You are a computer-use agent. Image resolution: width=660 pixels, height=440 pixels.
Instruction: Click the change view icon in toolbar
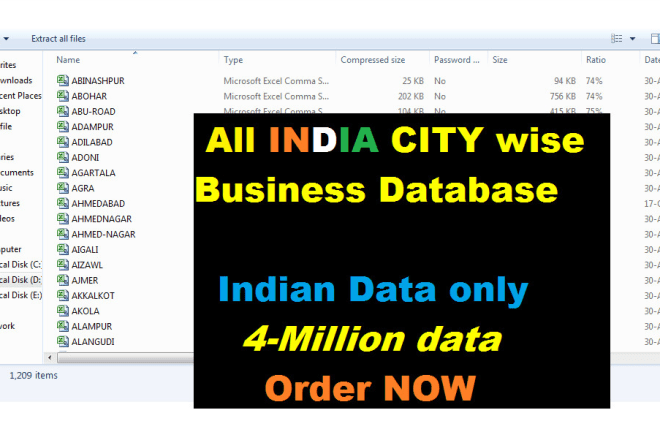[617, 39]
